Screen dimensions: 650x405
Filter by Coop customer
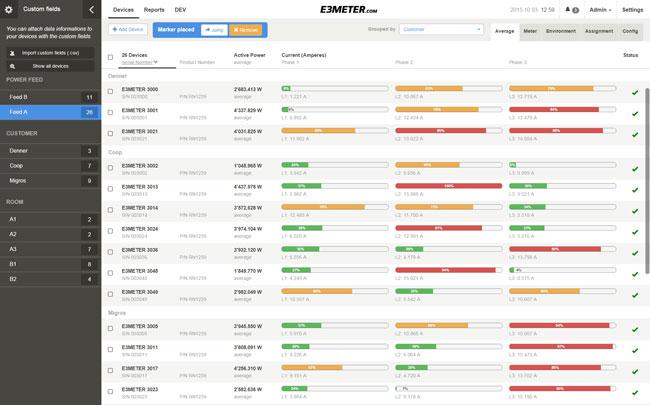click(x=50, y=166)
